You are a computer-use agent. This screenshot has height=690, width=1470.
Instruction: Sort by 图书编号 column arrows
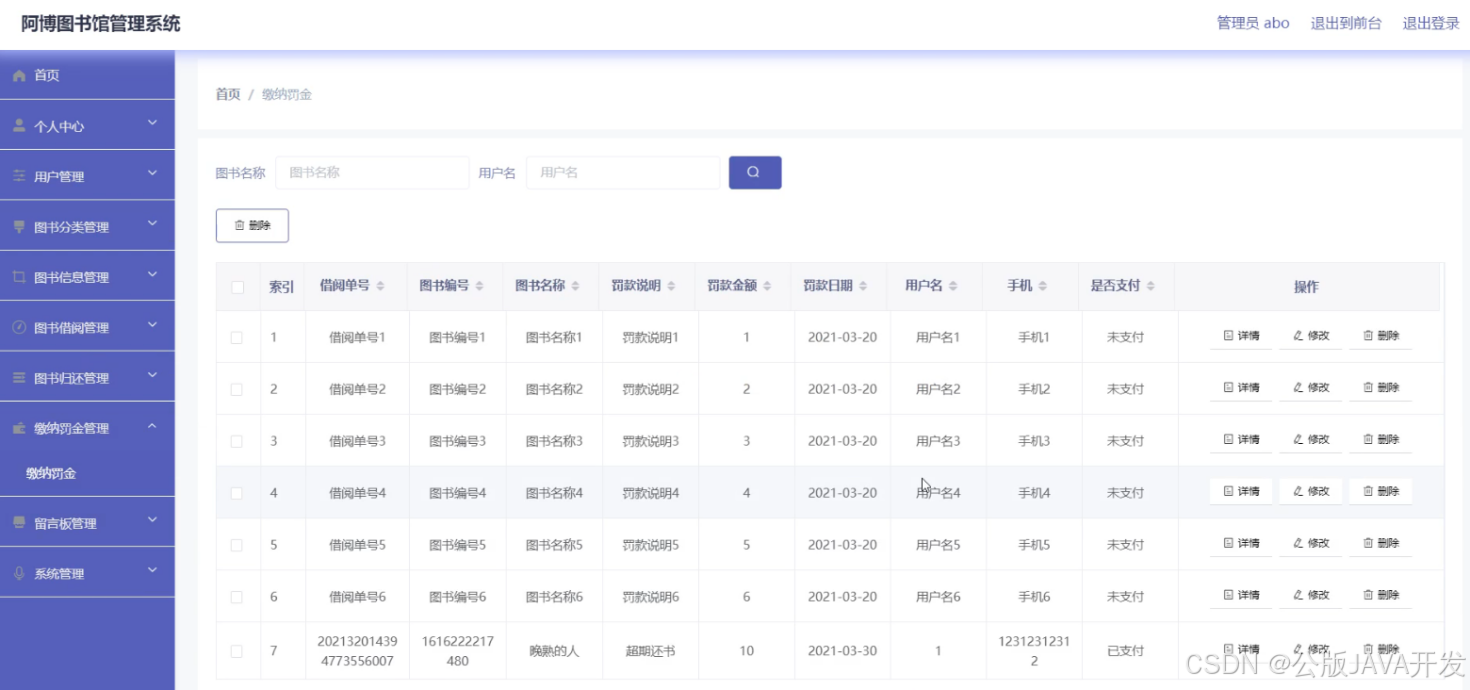click(x=480, y=286)
